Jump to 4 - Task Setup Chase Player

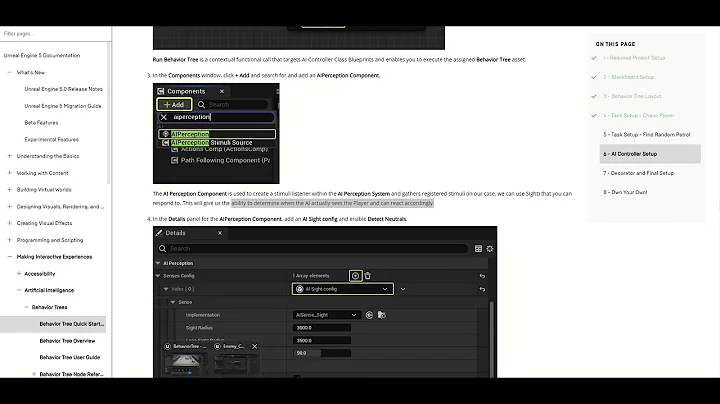click(639, 116)
